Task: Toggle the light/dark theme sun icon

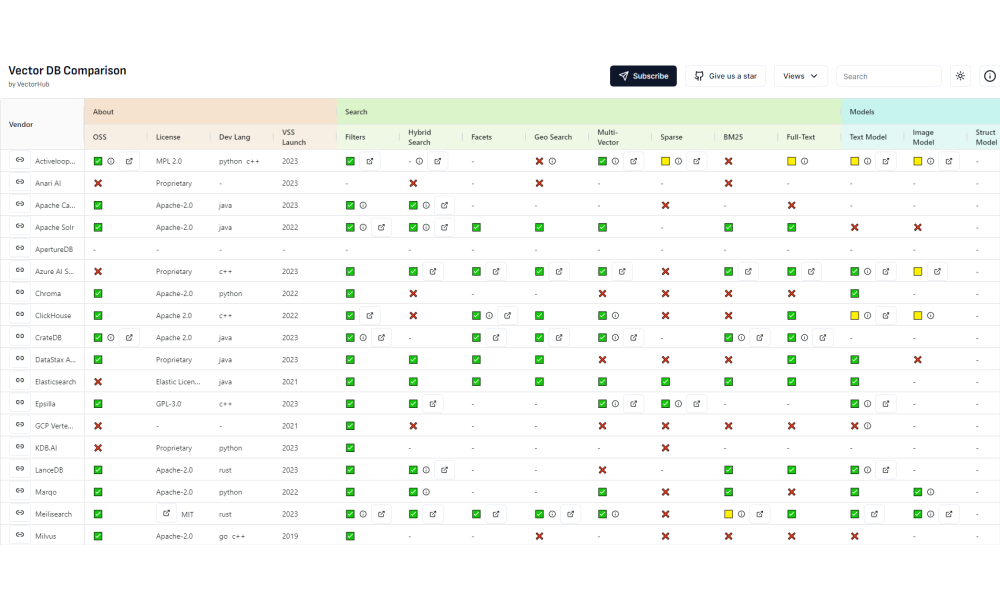Action: click(x=960, y=76)
